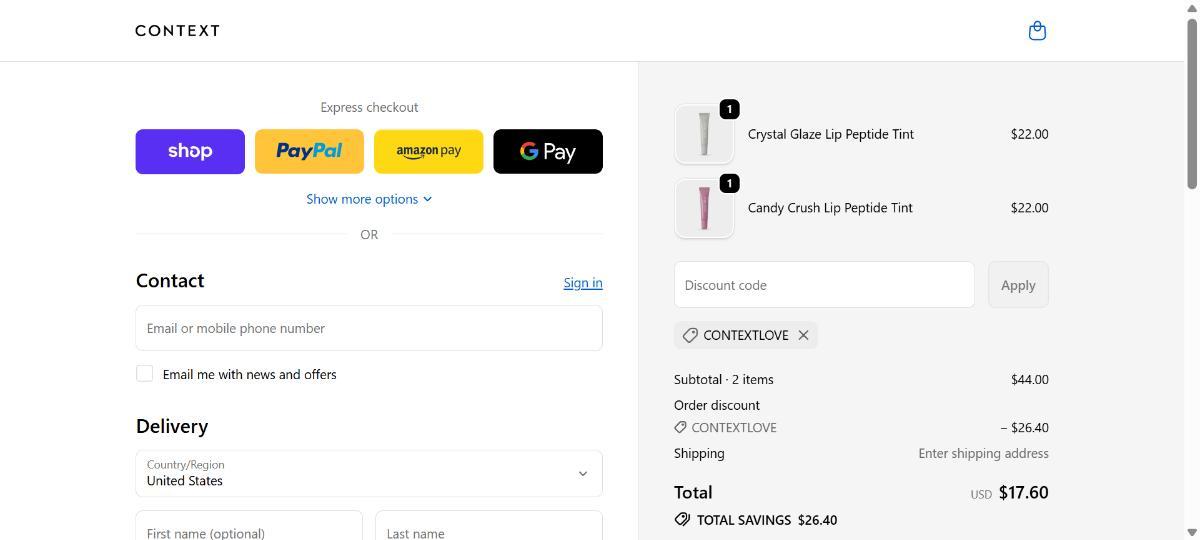Click the Last name input field
1200x540 pixels.
[x=489, y=527]
